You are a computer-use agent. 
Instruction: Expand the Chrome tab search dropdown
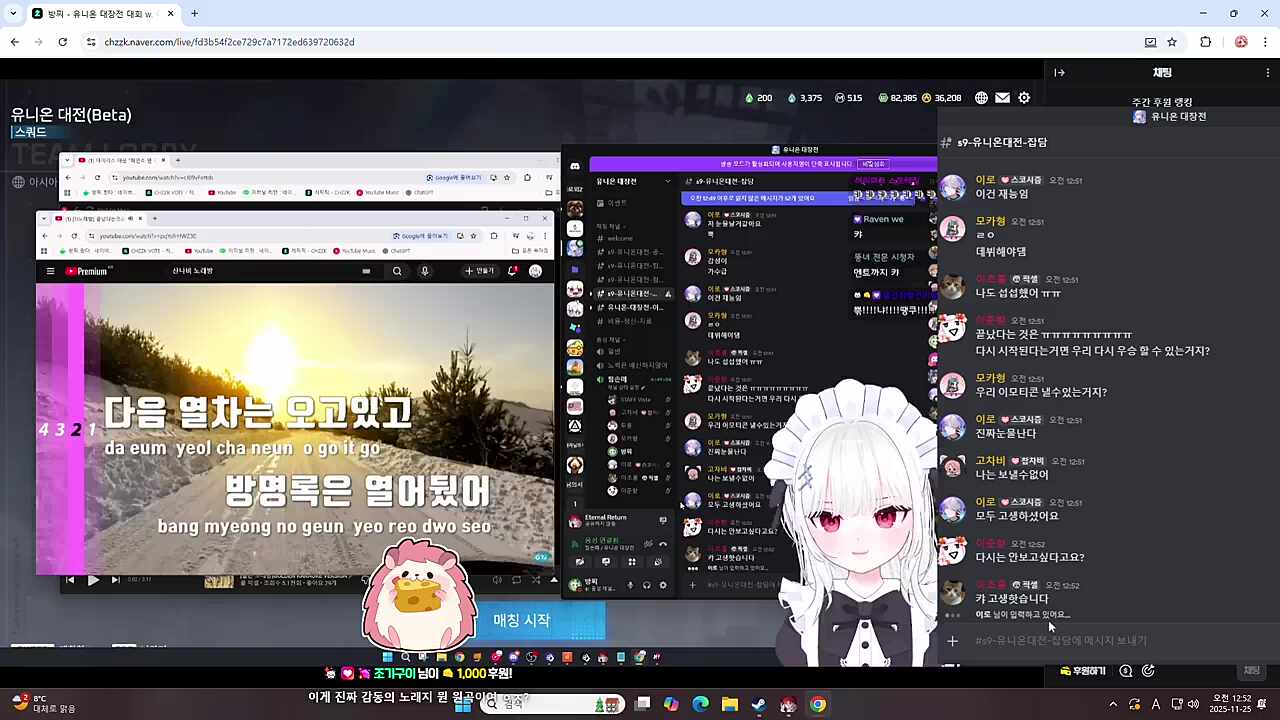[x=13, y=14]
